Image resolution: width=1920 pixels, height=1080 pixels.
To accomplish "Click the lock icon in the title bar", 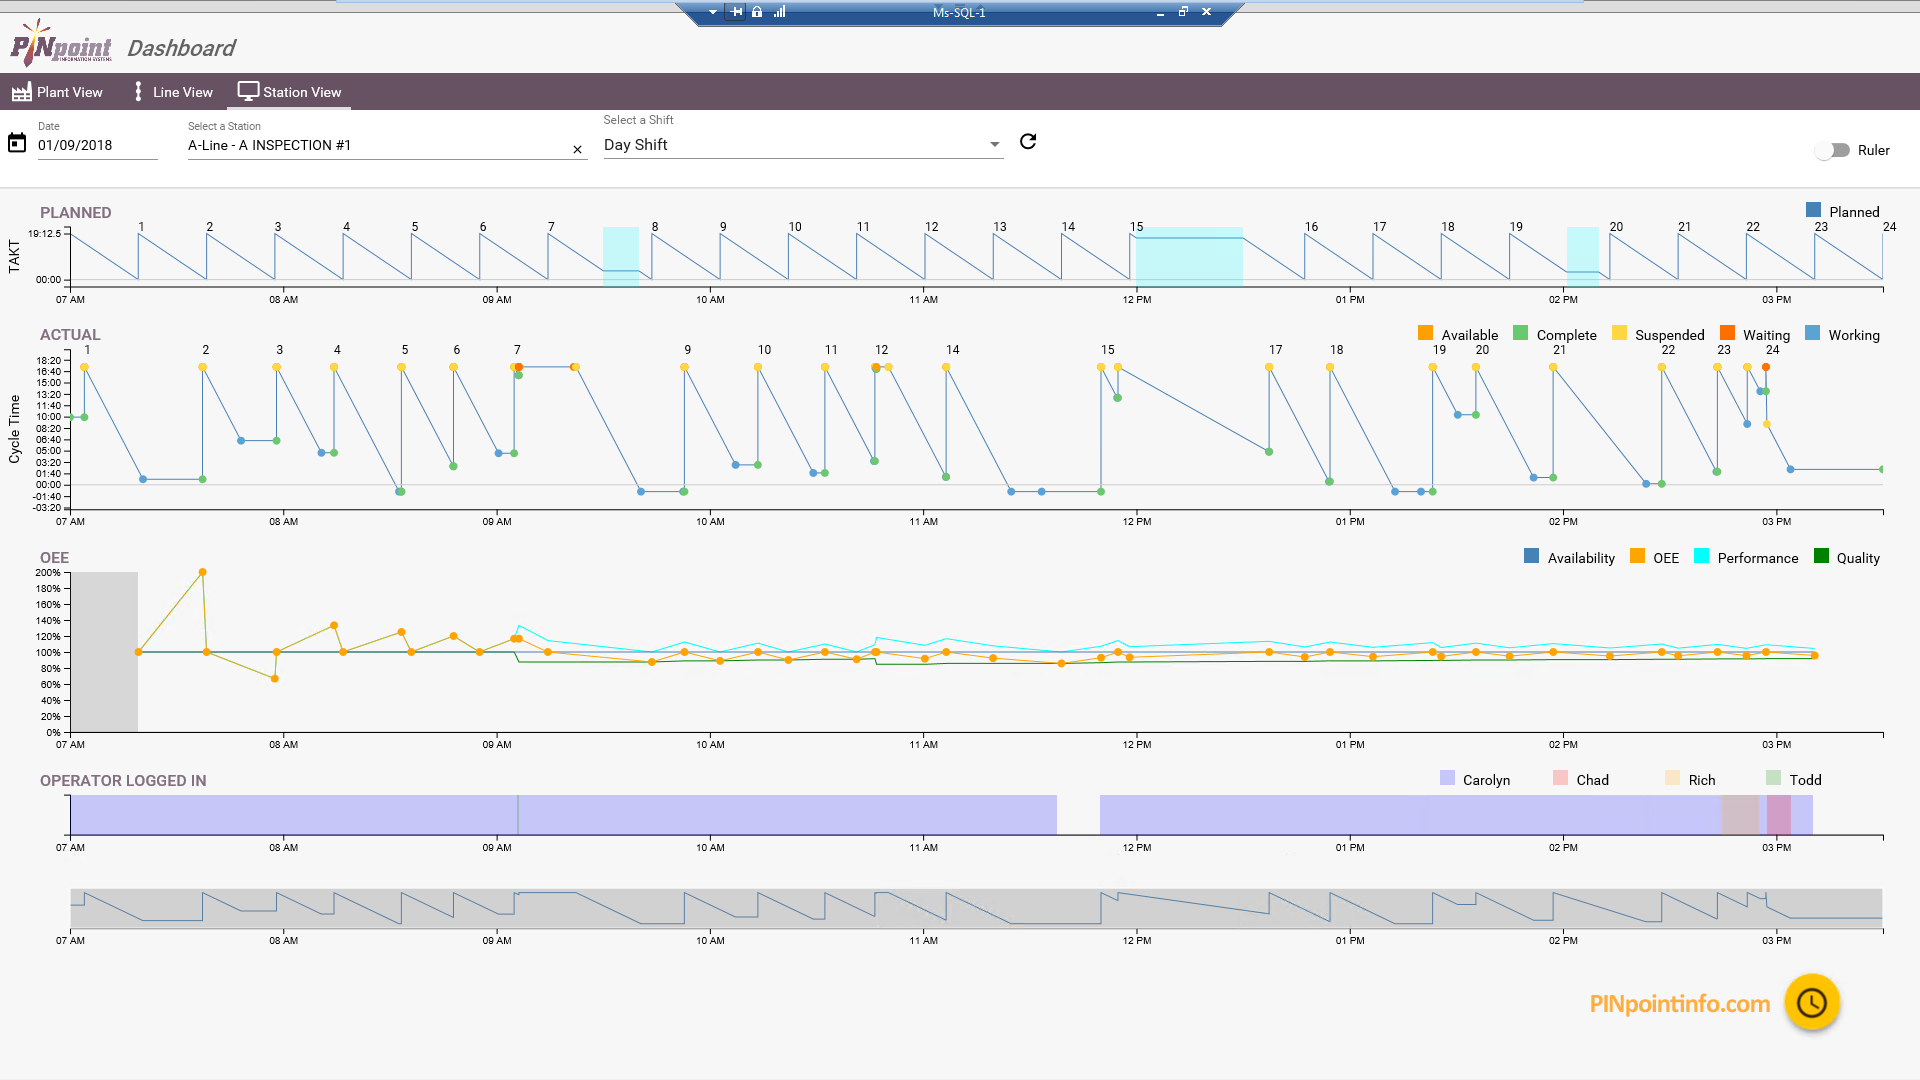I will (x=757, y=12).
